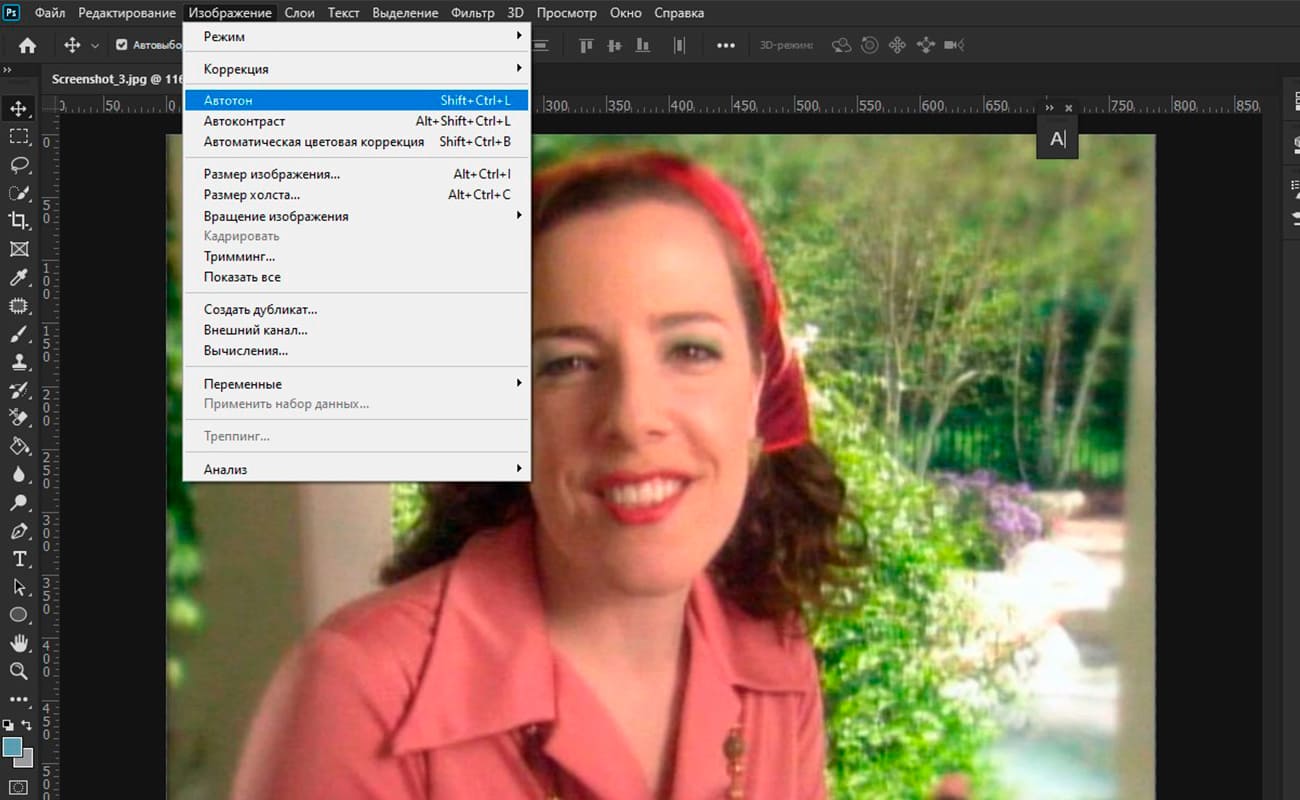The height and width of the screenshot is (800, 1300).
Task: Click the 3D video camera zoom icon
Action: tap(954, 45)
